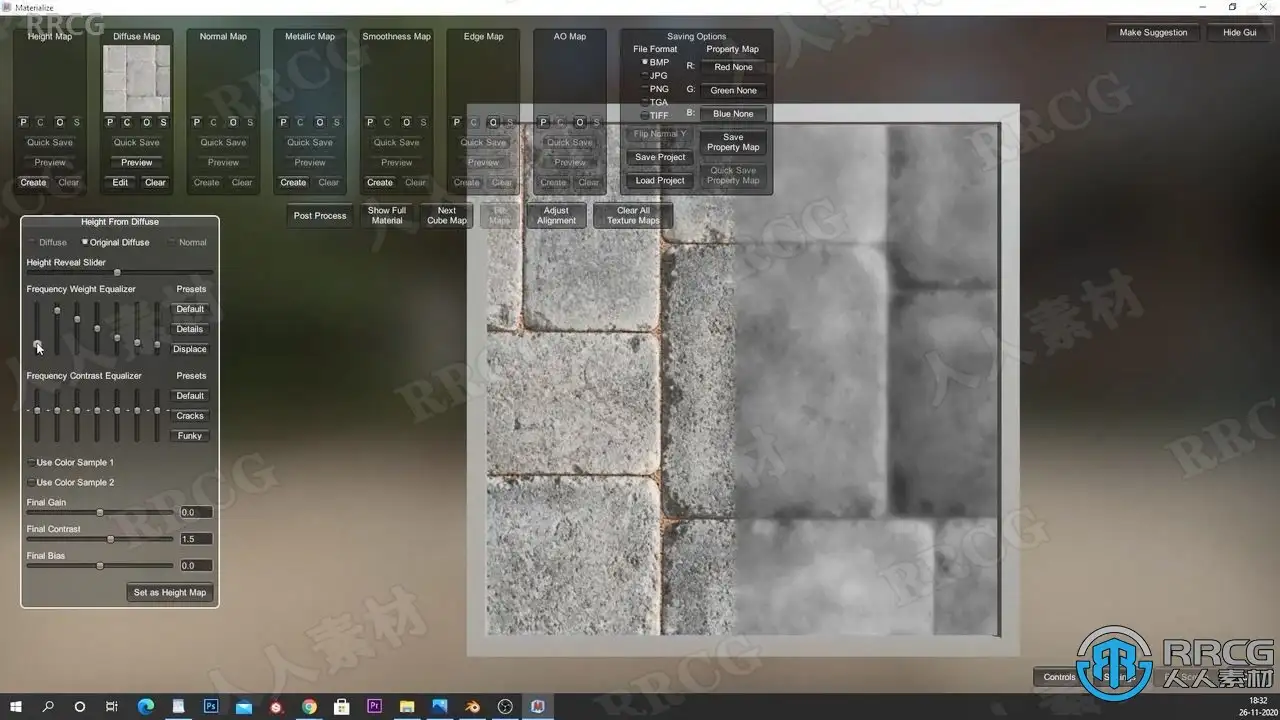The image size is (1280, 720).
Task: Click the Diffuse Map copy (C) button
Action: pyautogui.click(x=127, y=123)
